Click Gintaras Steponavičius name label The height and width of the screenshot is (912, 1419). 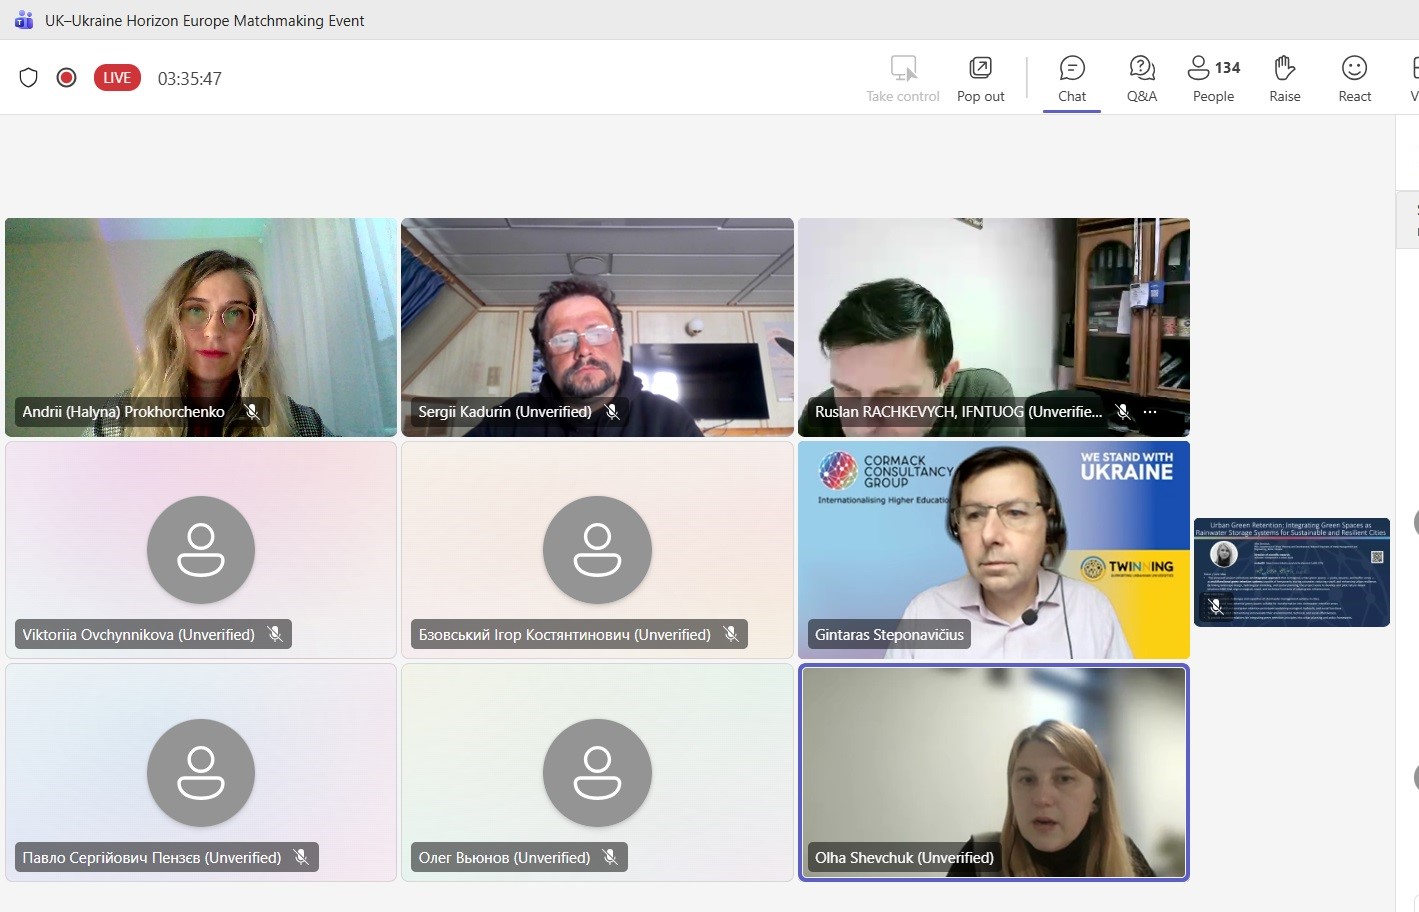[x=889, y=635]
